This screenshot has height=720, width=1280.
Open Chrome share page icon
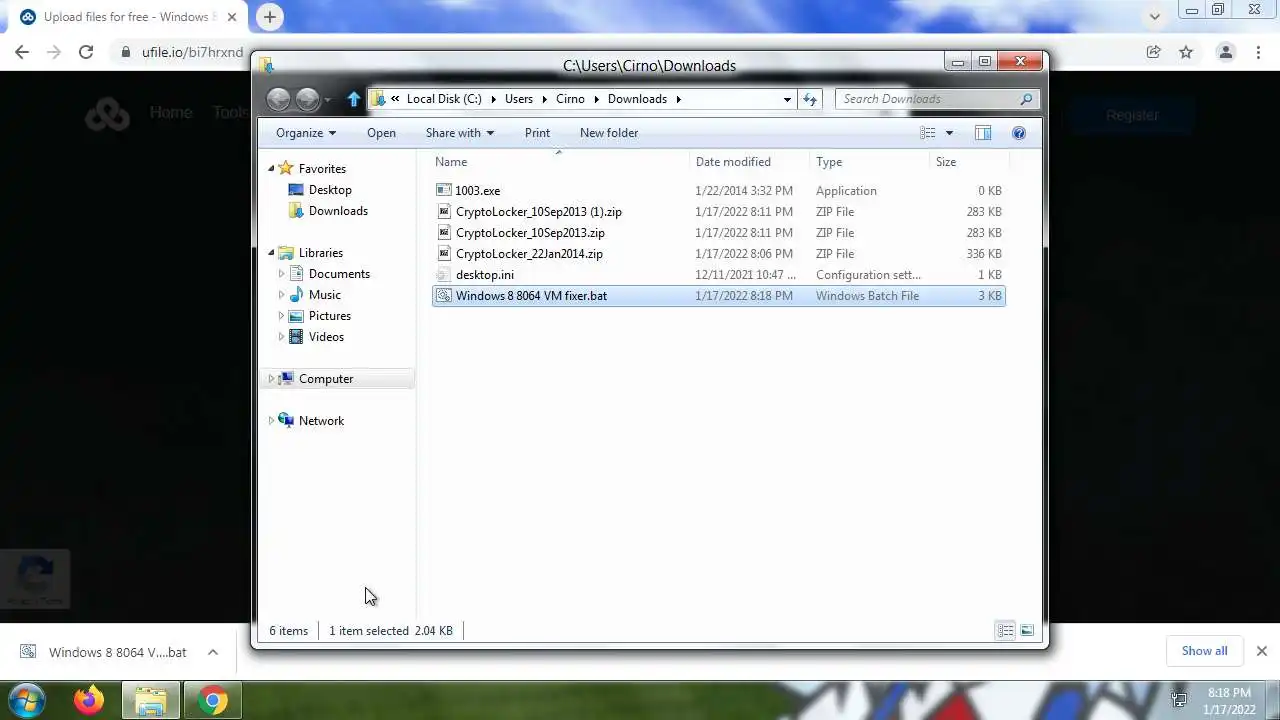(1153, 52)
